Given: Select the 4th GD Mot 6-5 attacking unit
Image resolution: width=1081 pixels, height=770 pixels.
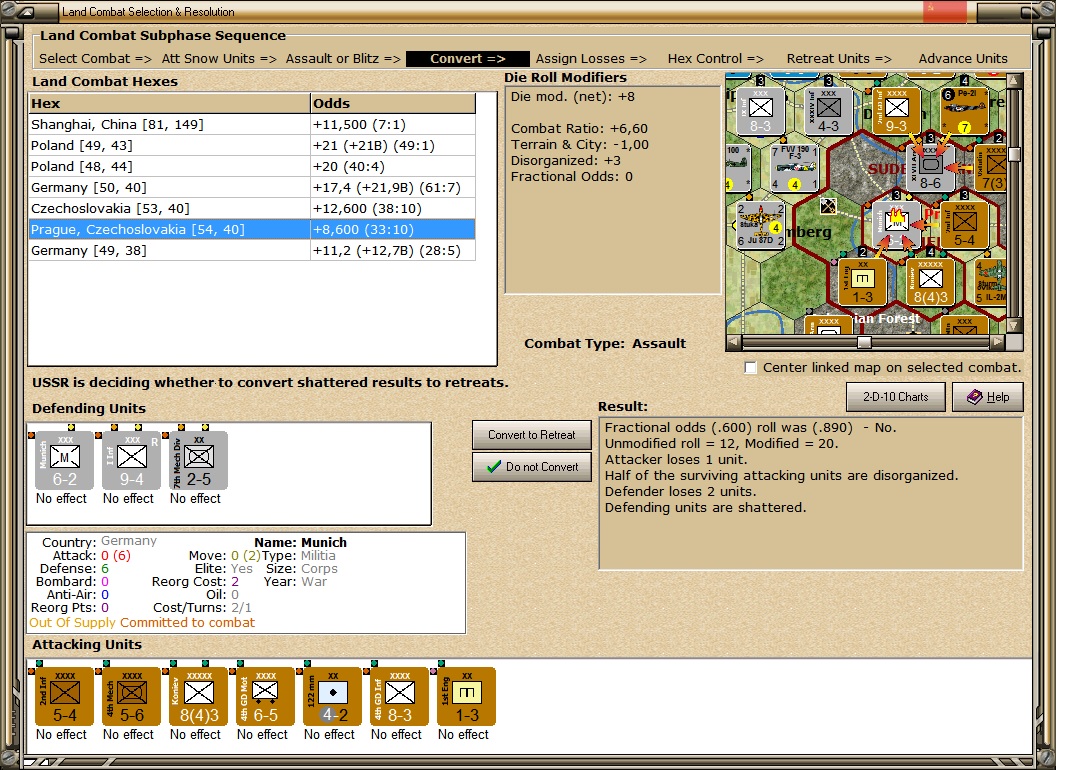Looking at the screenshot, I should pos(265,696).
